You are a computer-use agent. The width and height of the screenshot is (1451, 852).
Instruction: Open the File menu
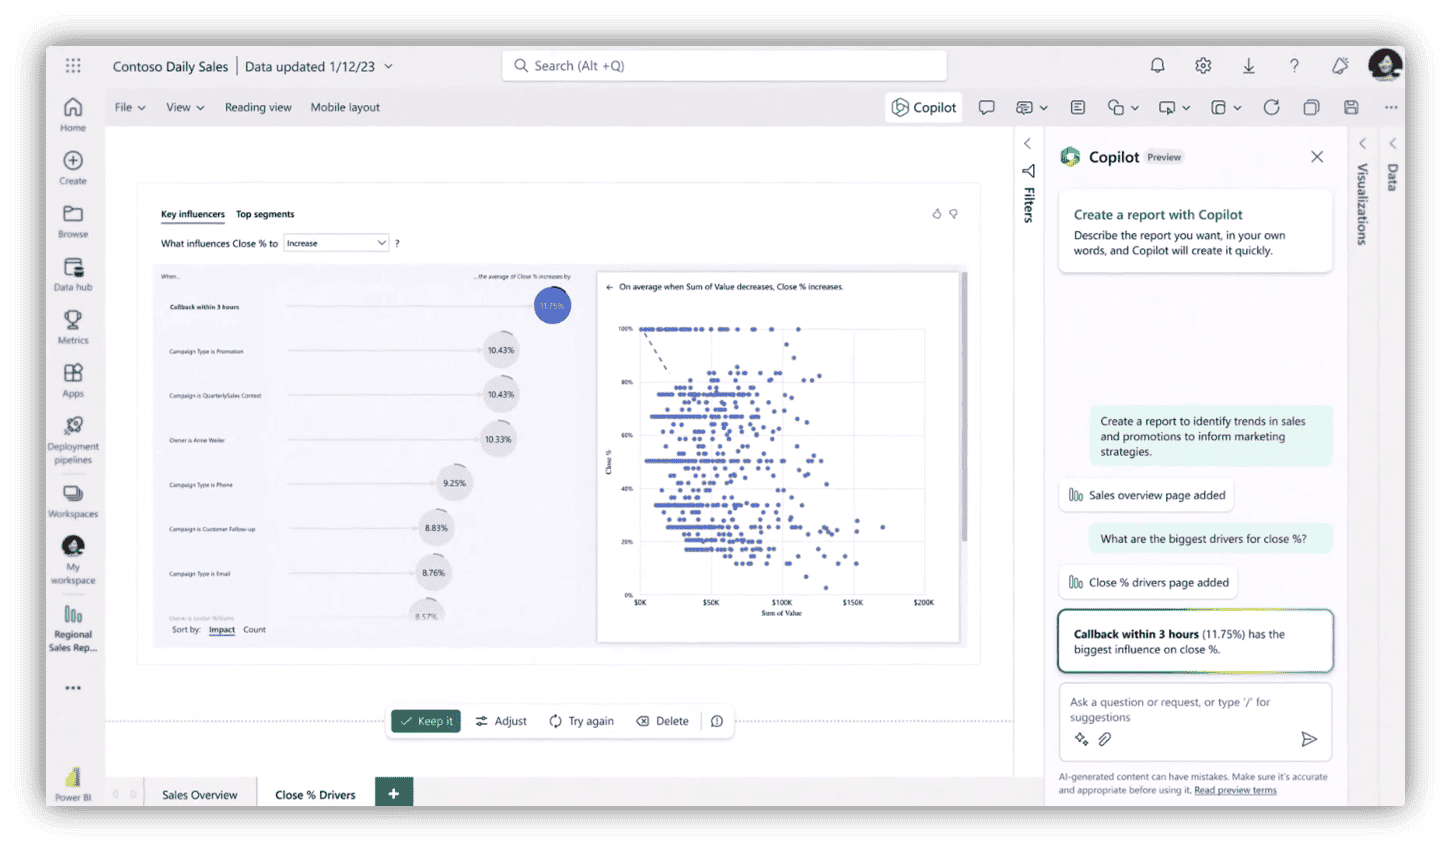130,107
